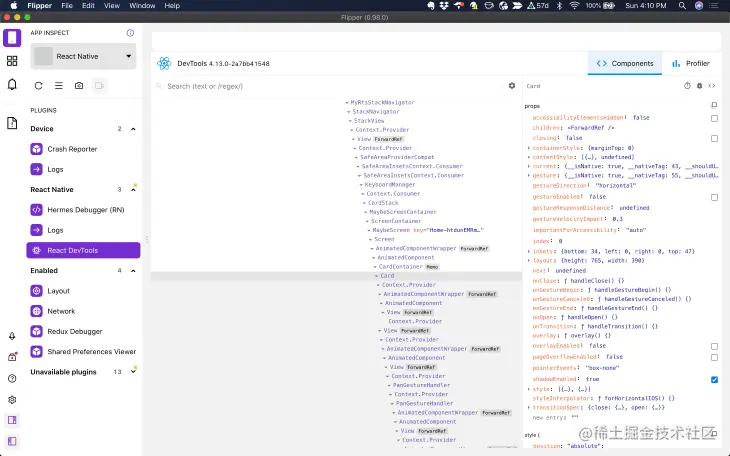Open the dev menu hamburger icon
This screenshot has height=456, width=730.
pyautogui.click(x=59, y=86)
